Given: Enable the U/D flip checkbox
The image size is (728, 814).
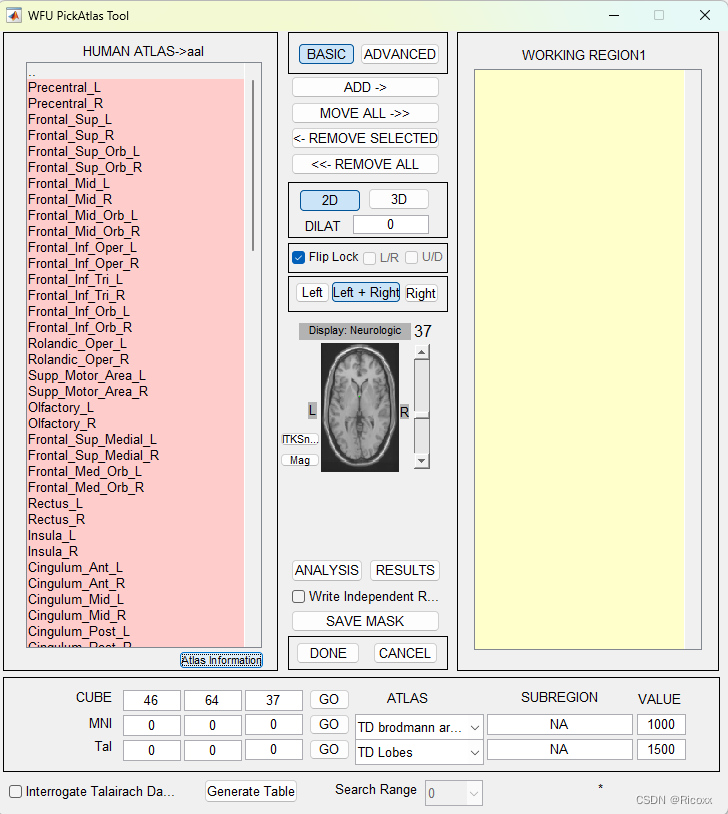Looking at the screenshot, I should coord(411,257).
